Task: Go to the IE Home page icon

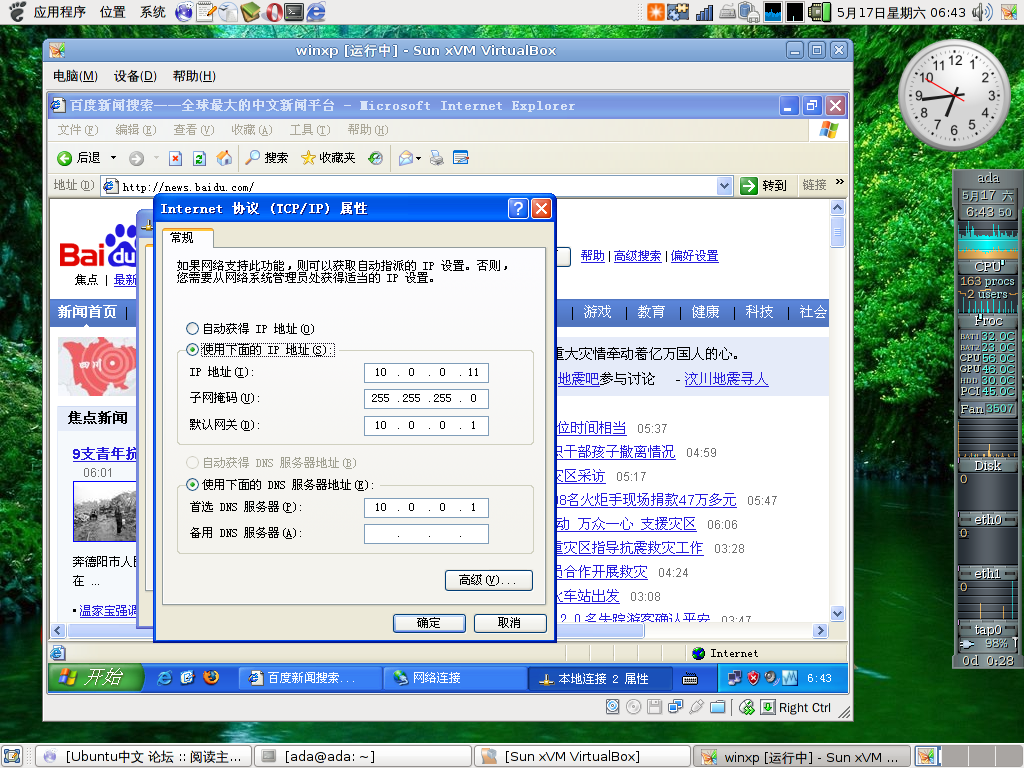Action: pos(224,158)
